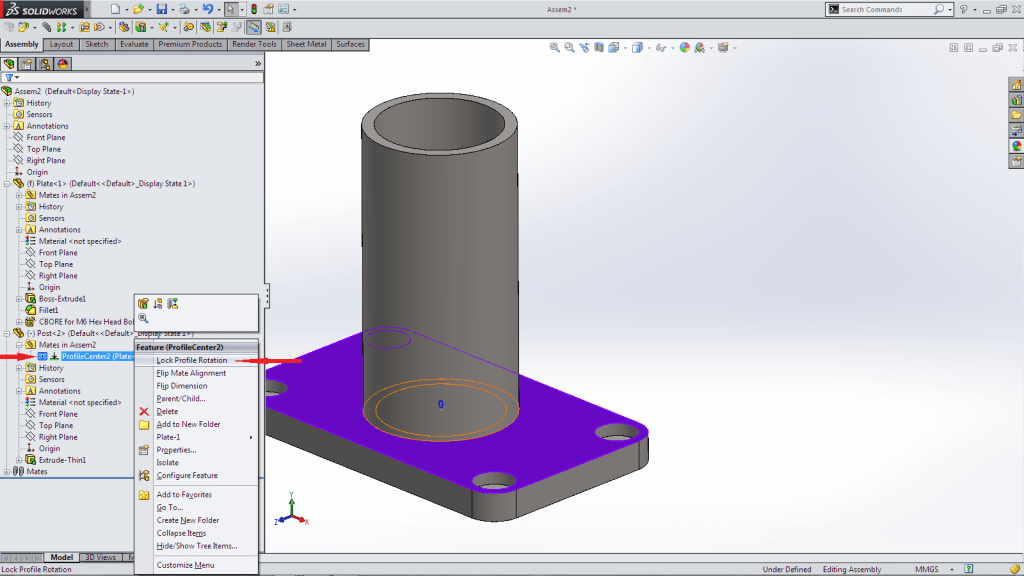The width and height of the screenshot is (1024, 576).
Task: Switch to the Sheet Metal tab
Action: tap(308, 44)
